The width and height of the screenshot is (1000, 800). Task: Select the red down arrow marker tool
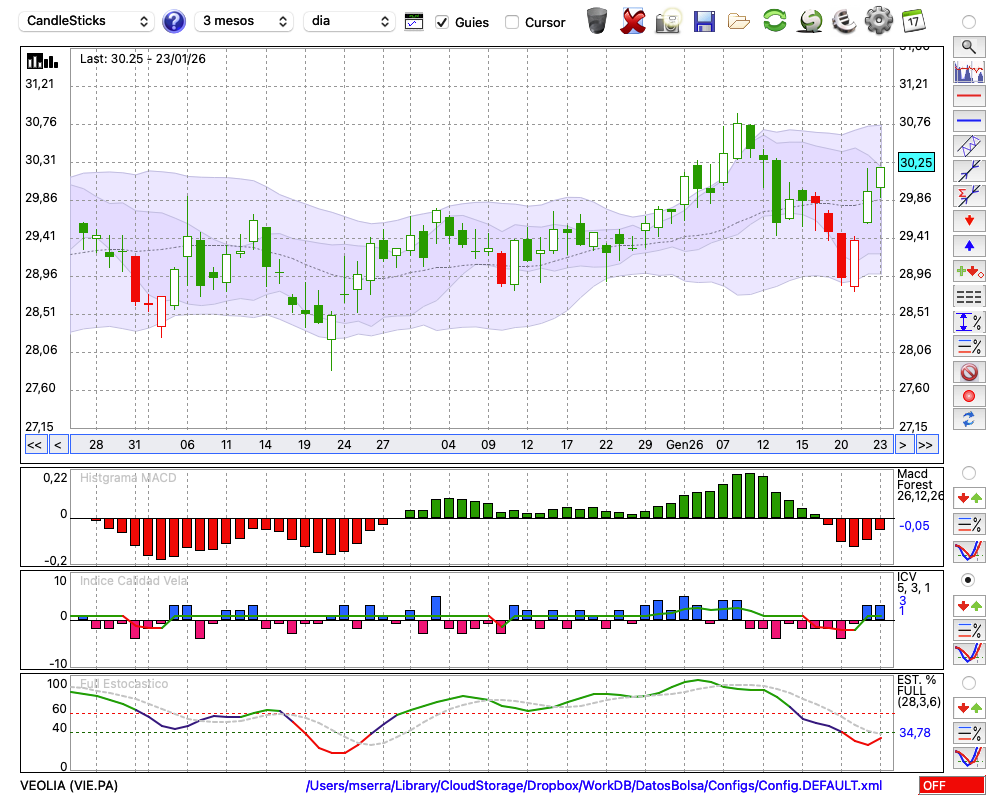(968, 220)
